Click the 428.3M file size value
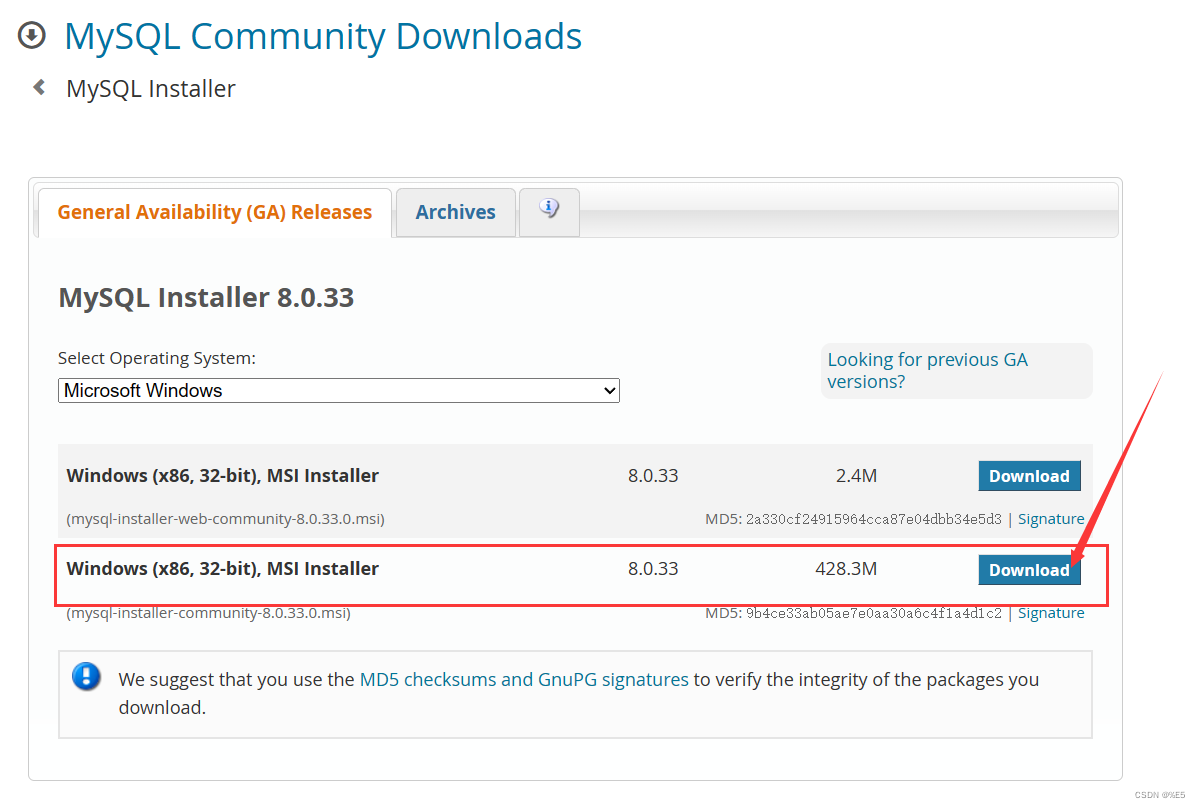This screenshot has width=1200, height=808. pyautogui.click(x=846, y=569)
